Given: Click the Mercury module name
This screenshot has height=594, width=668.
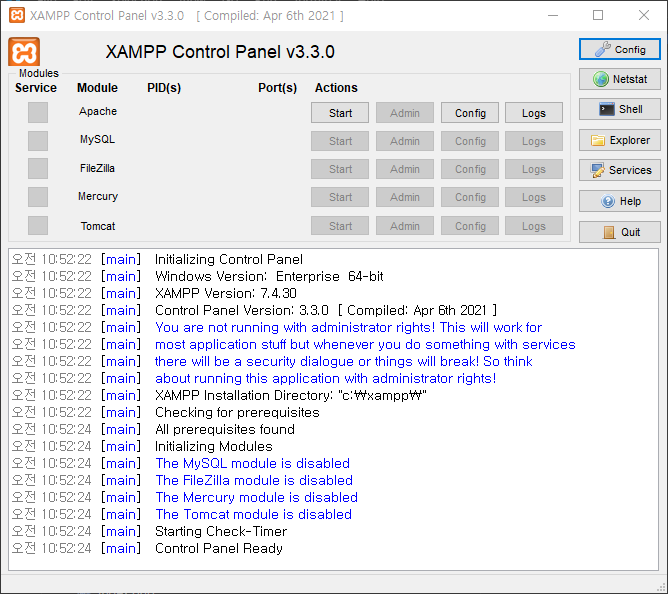Looking at the screenshot, I should click(98, 196).
